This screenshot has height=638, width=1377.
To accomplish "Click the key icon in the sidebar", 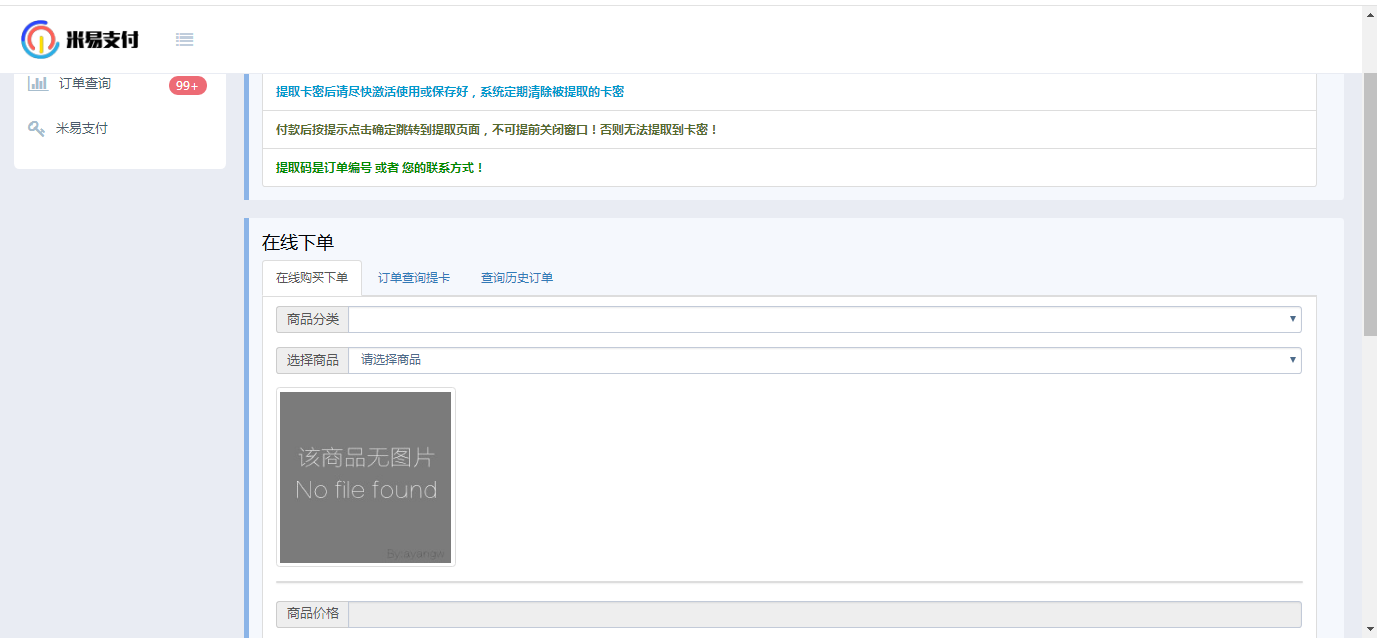I will (37, 129).
